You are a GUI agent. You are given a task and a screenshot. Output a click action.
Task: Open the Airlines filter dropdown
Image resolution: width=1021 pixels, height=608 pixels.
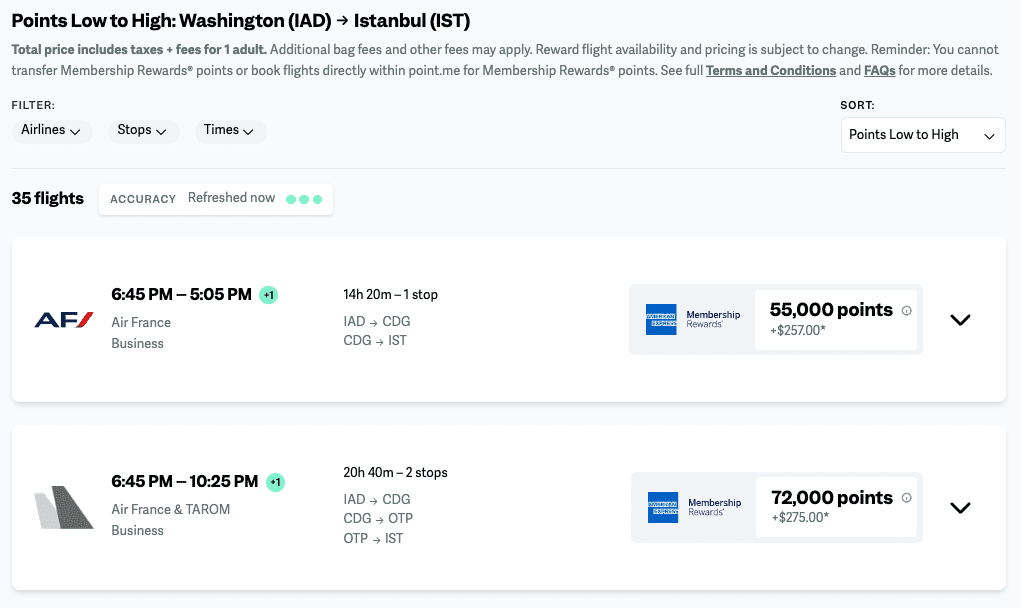point(52,131)
